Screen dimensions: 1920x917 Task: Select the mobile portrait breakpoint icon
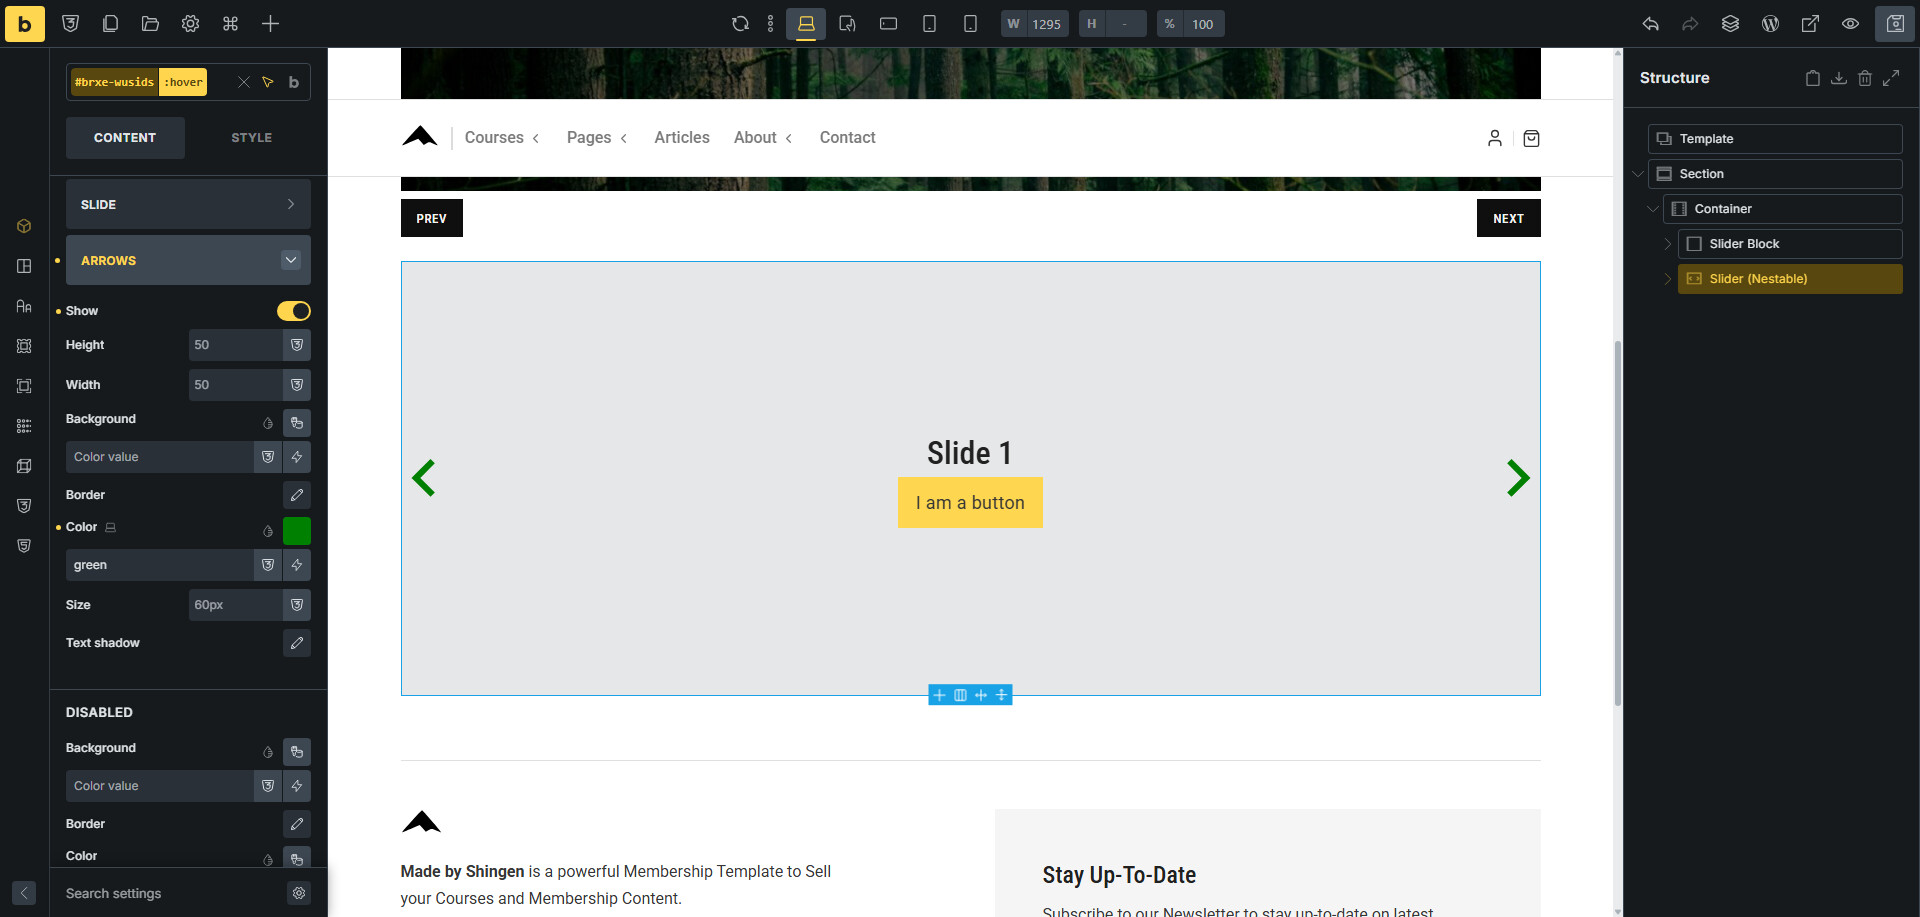[x=969, y=24]
